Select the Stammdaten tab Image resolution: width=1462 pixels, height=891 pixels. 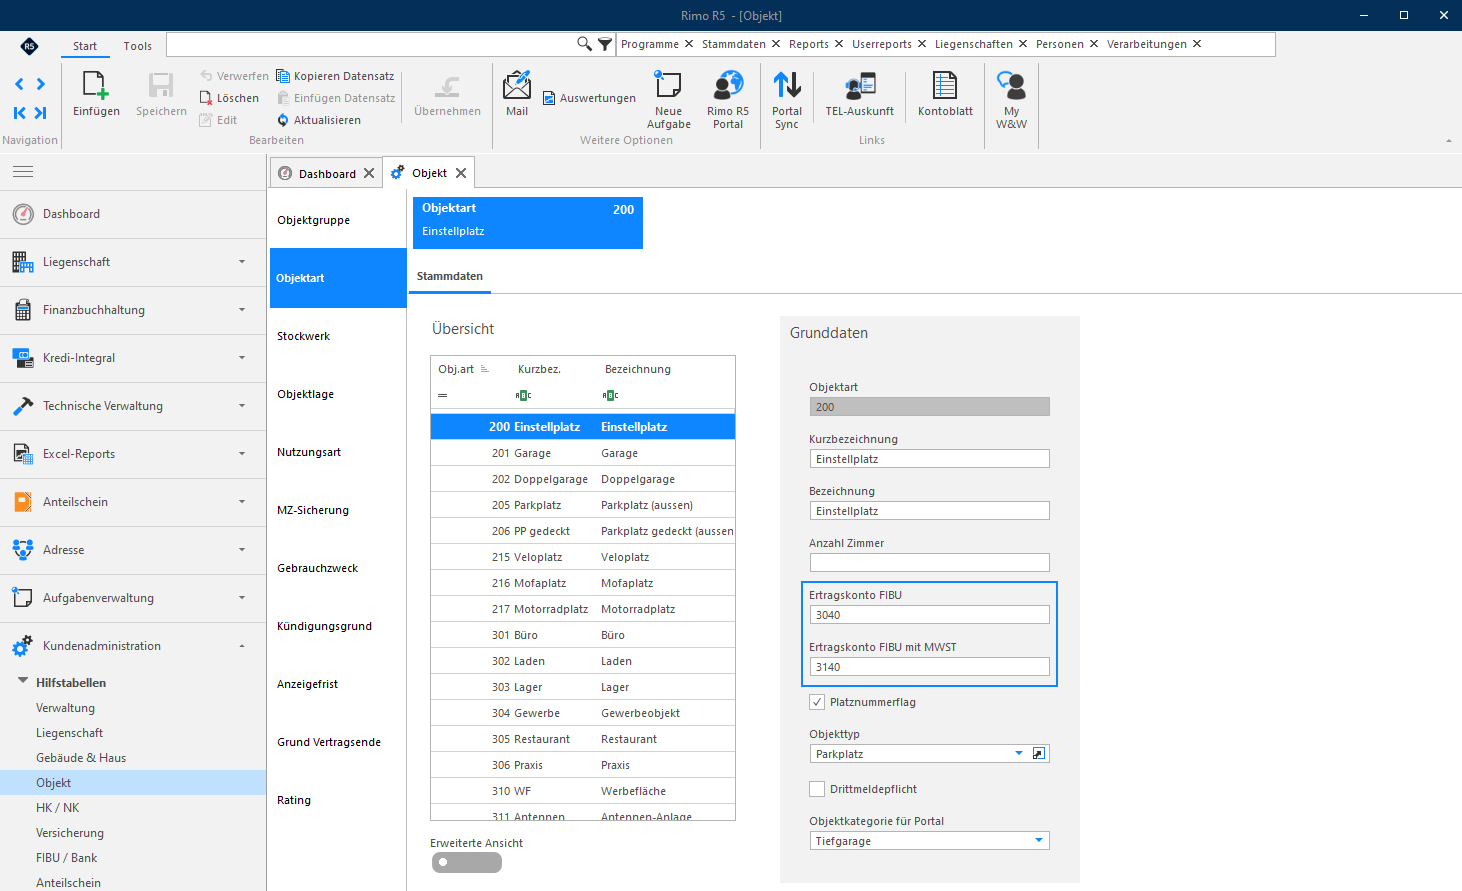coord(450,276)
